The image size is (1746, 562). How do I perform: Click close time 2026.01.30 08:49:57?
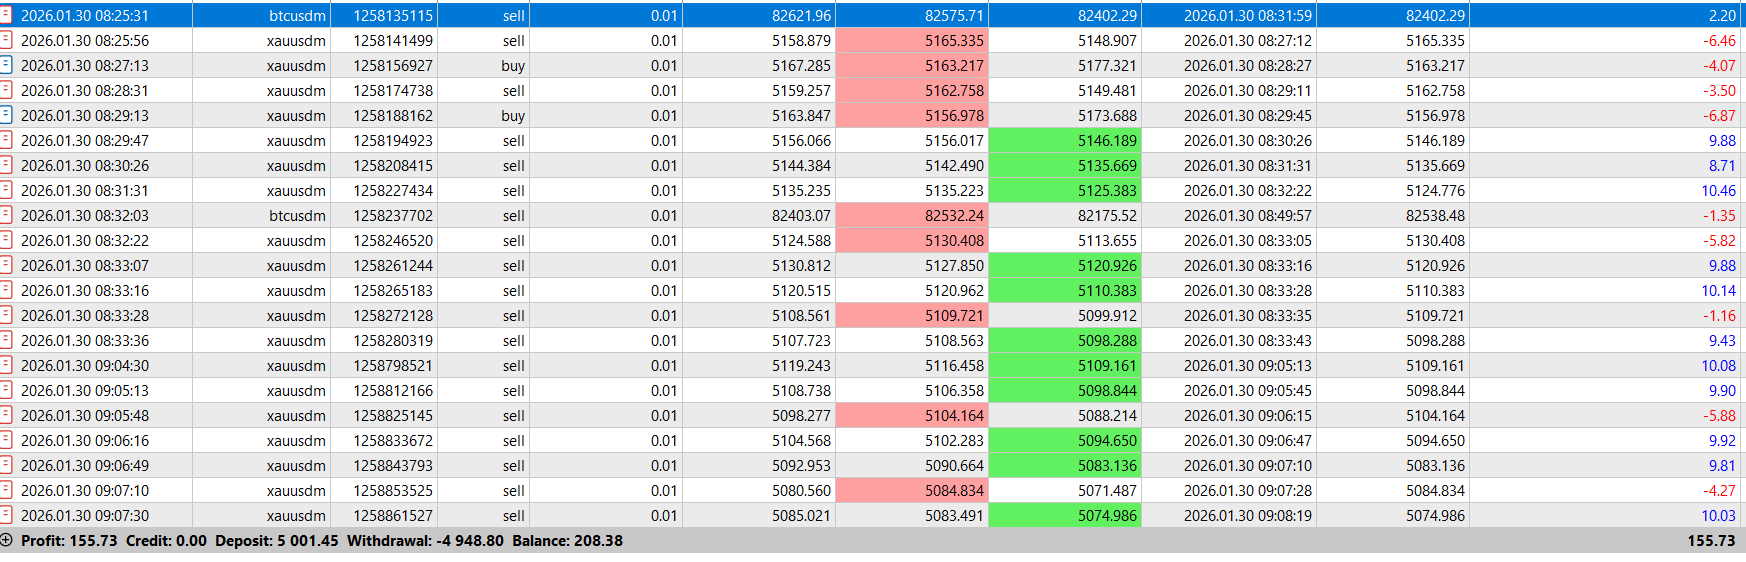click(1248, 216)
